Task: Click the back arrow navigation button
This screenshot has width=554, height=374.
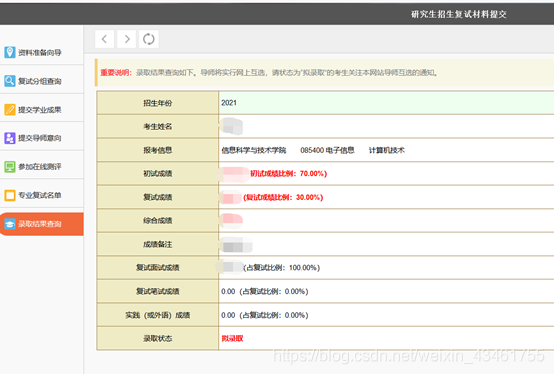Action: pos(104,39)
